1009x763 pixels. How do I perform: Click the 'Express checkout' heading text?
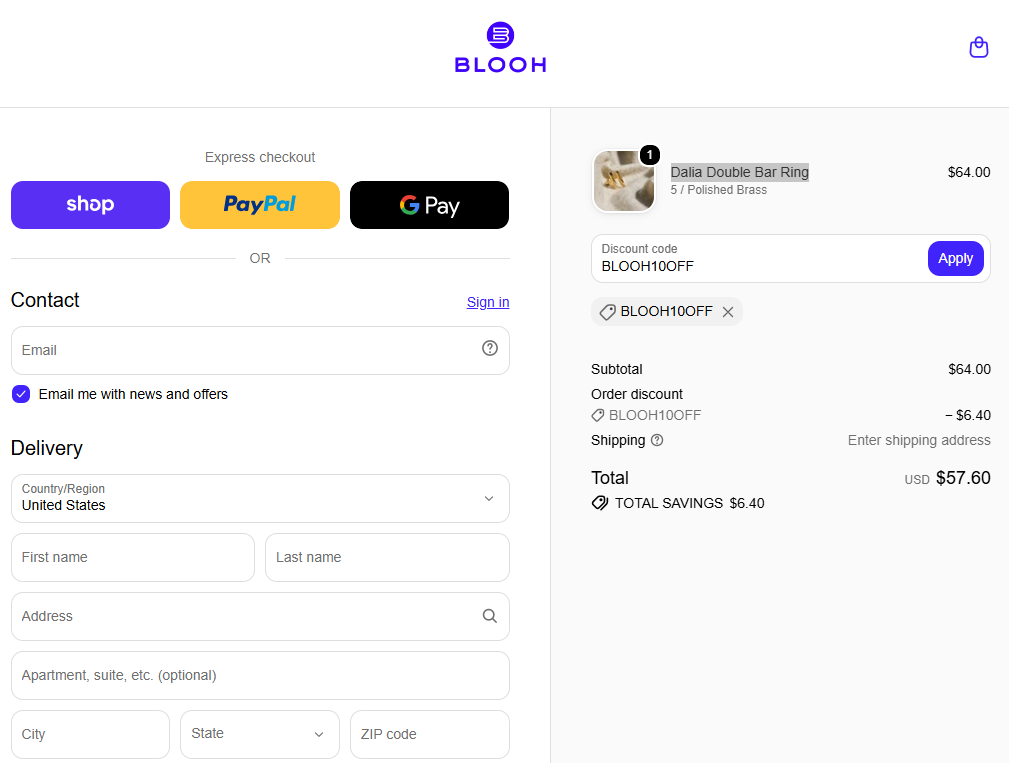[260, 157]
